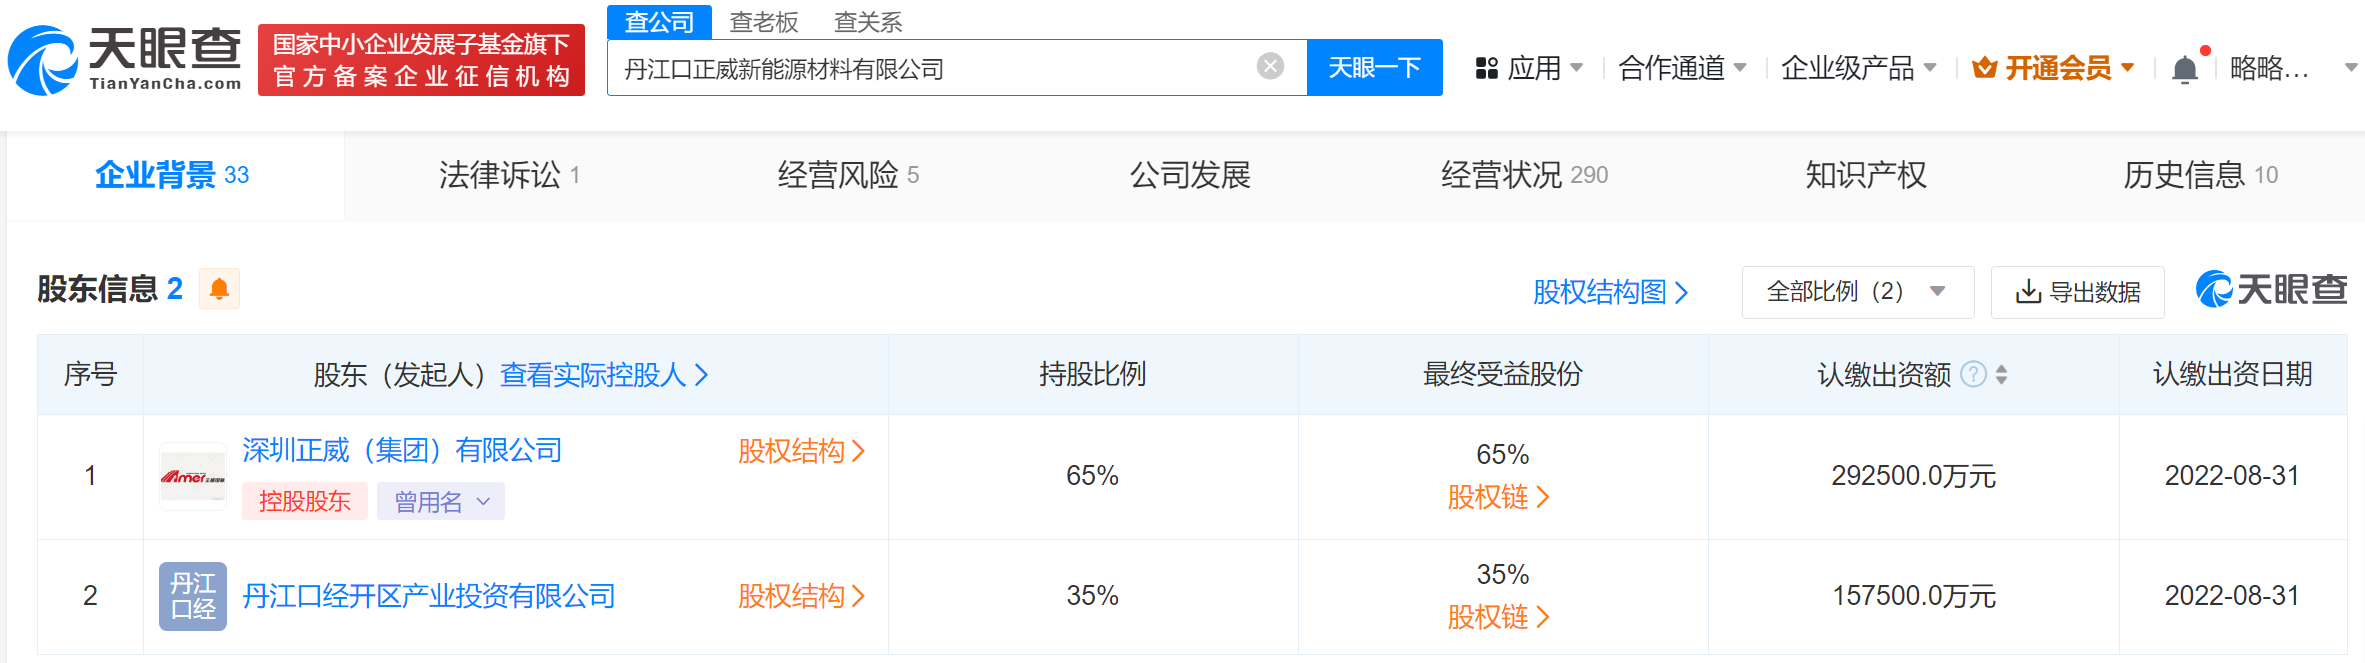Open 丹江口经开区产业投资有限公司 company link
The image size is (2365, 663).
click(429, 596)
